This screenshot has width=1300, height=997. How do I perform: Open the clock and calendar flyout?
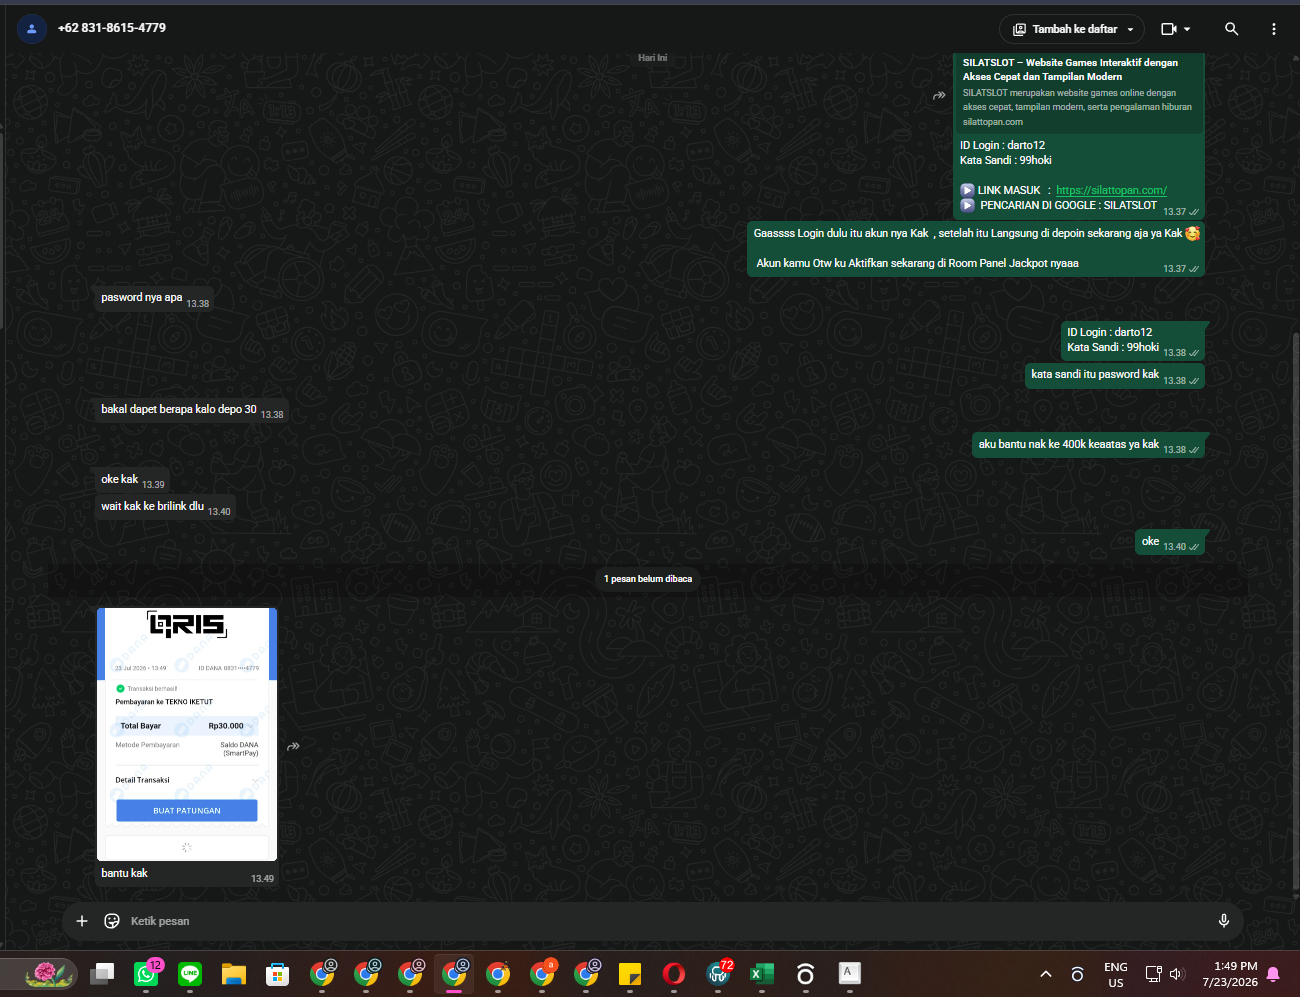tap(1231, 974)
